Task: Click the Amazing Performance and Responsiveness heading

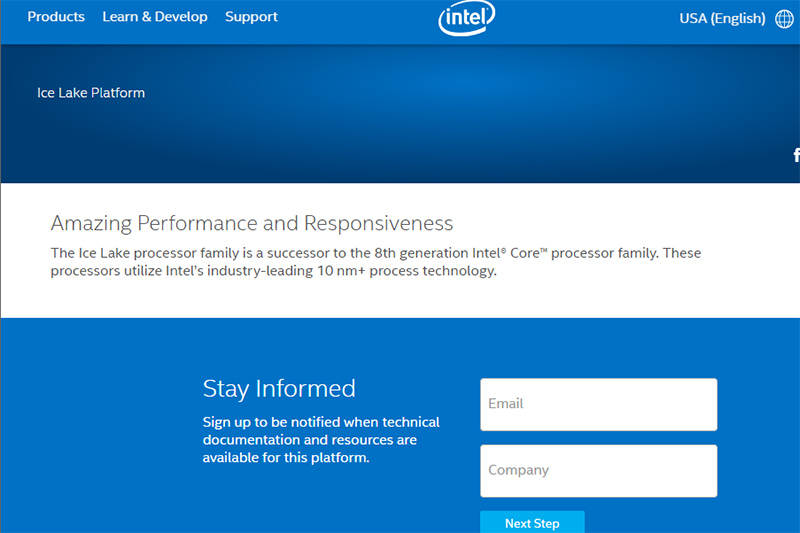Action: [252, 223]
